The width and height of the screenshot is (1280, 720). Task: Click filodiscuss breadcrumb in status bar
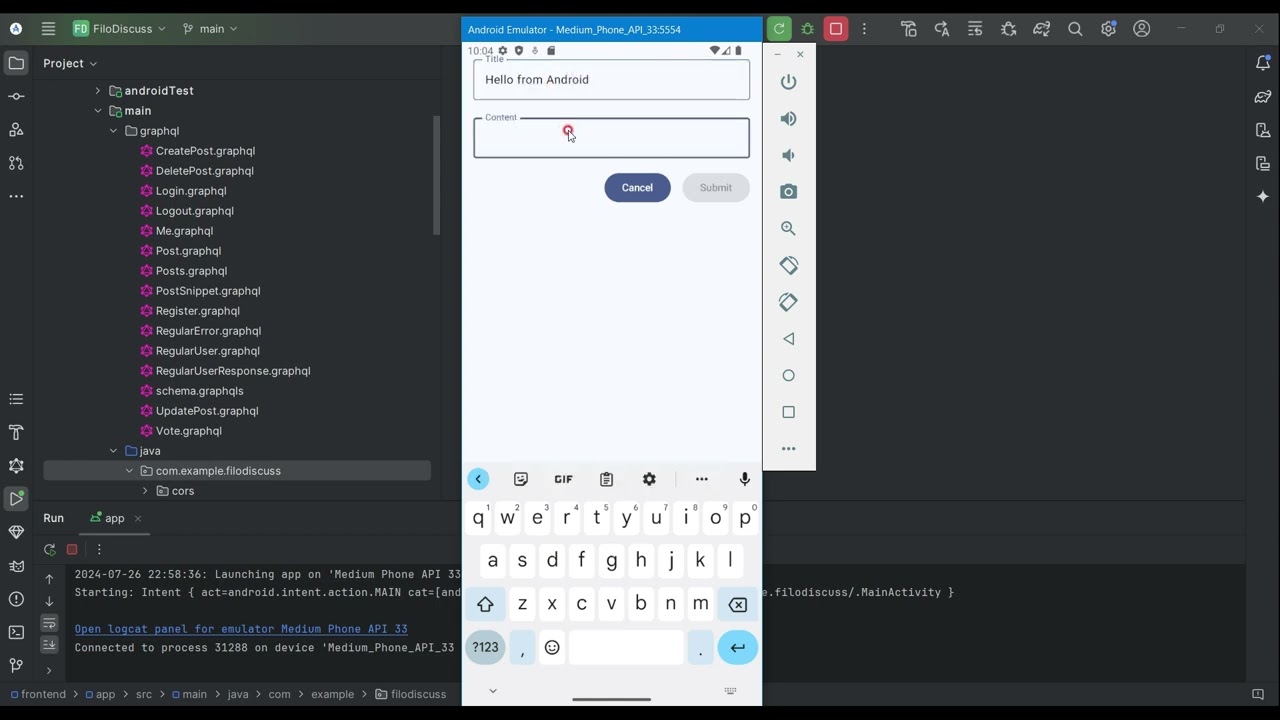411,694
